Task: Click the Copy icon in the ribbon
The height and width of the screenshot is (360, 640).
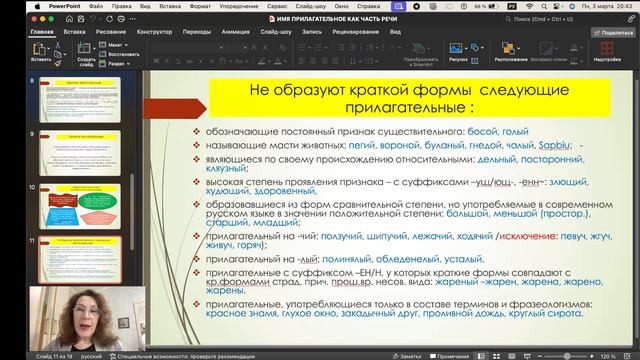Action: pos(58,54)
